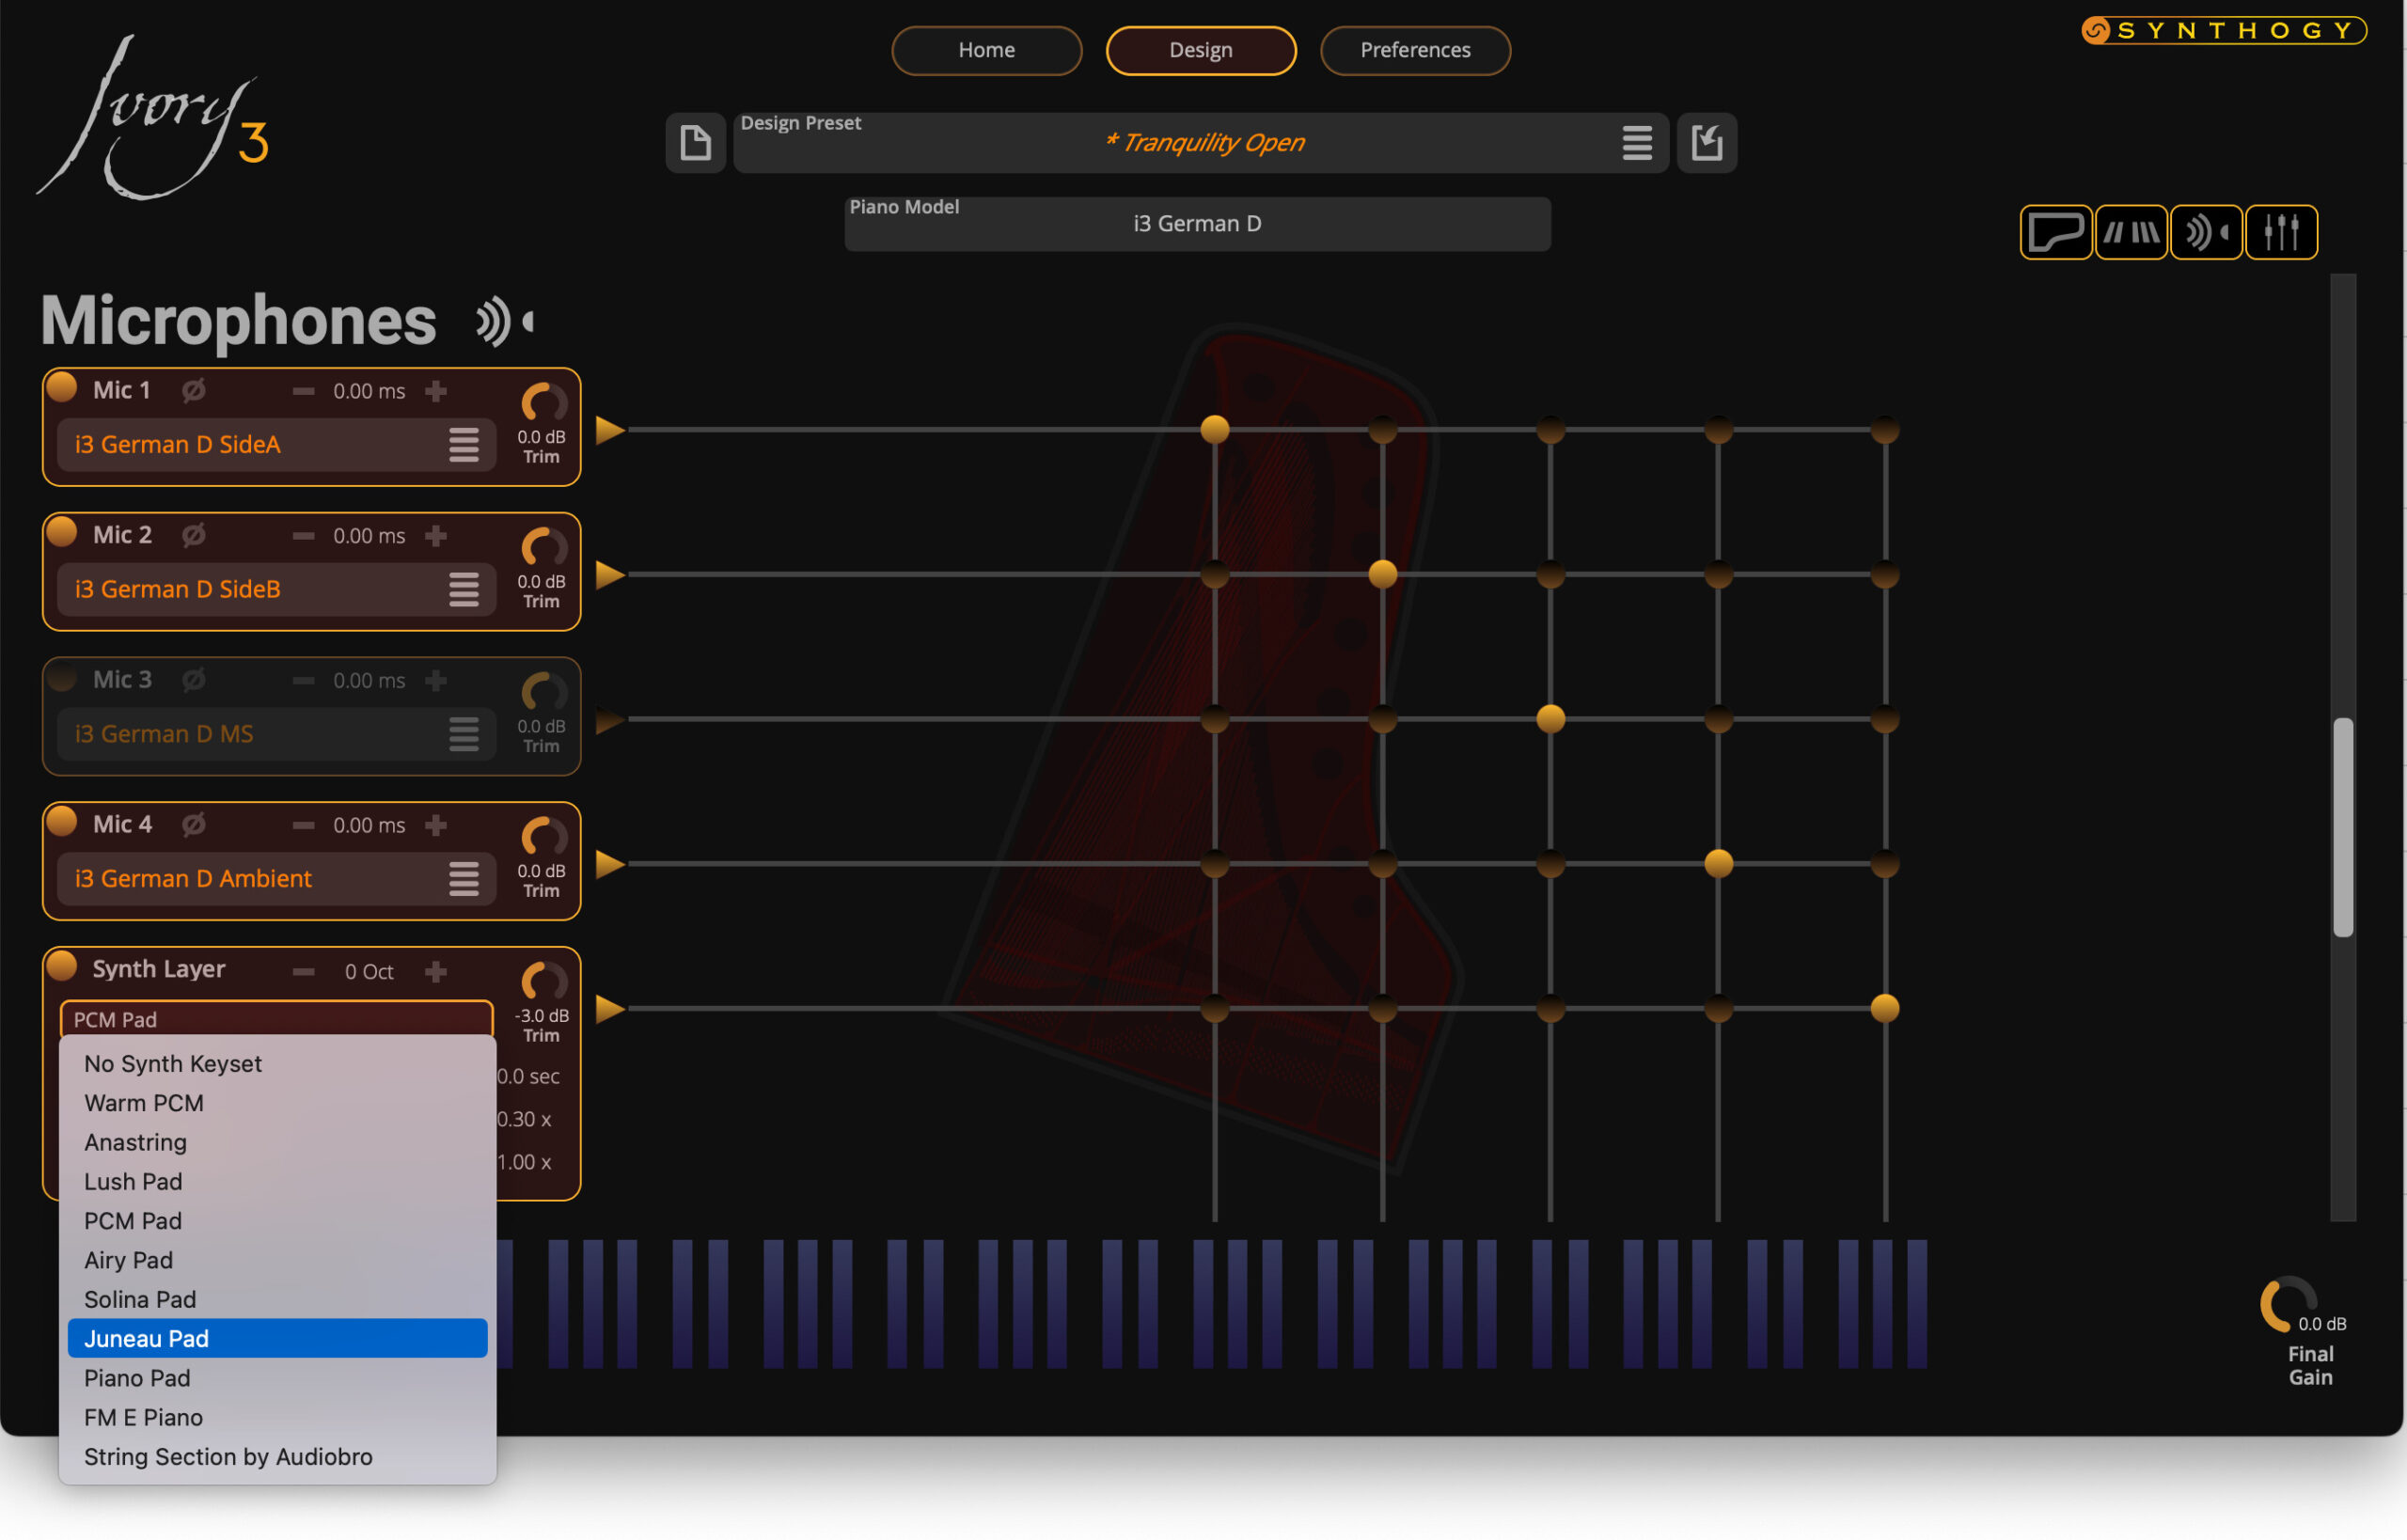
Task: Increase Mic 2 delay with plus
Action: click(x=436, y=536)
